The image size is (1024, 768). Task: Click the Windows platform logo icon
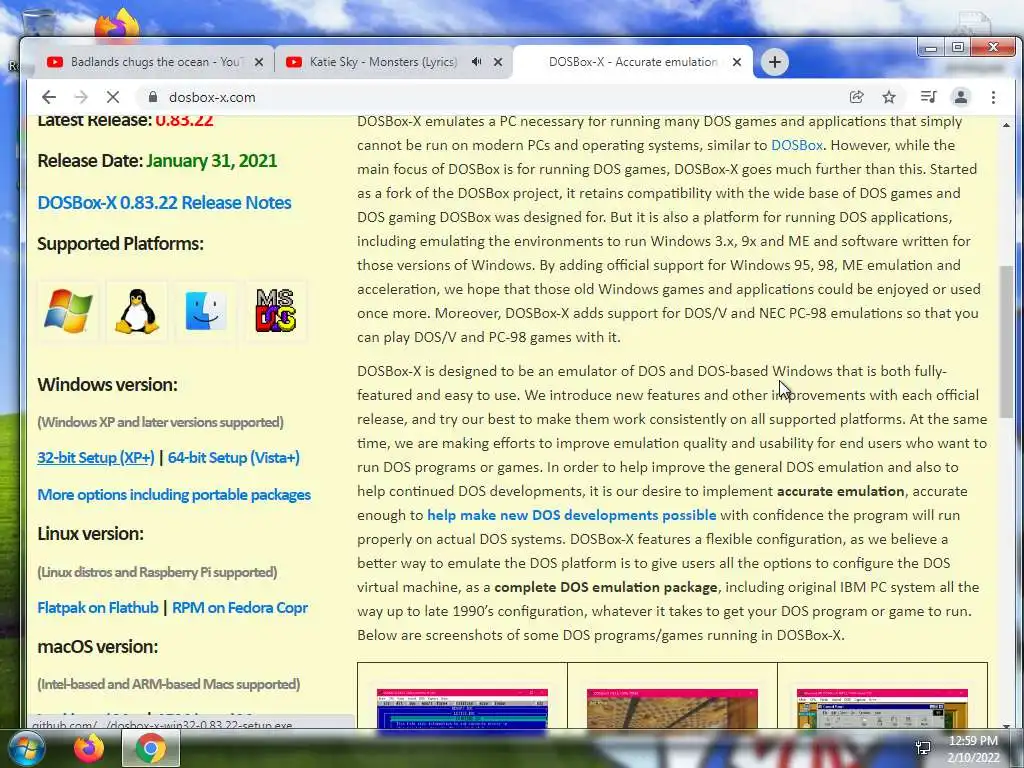point(68,311)
